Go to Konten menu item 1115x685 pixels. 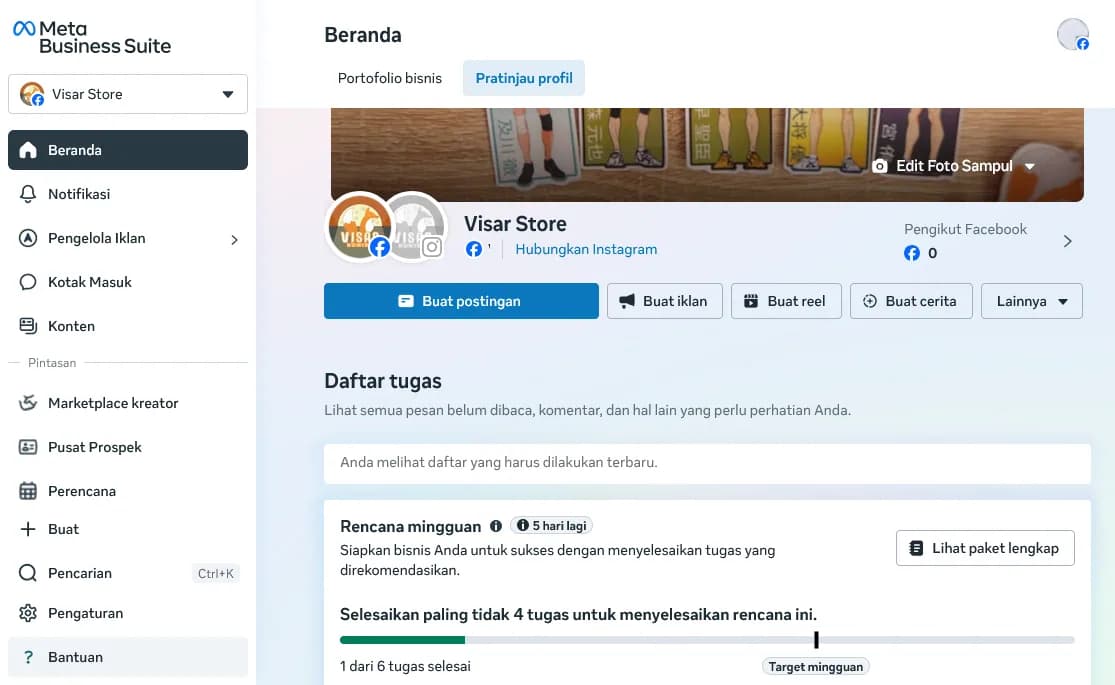128,326
